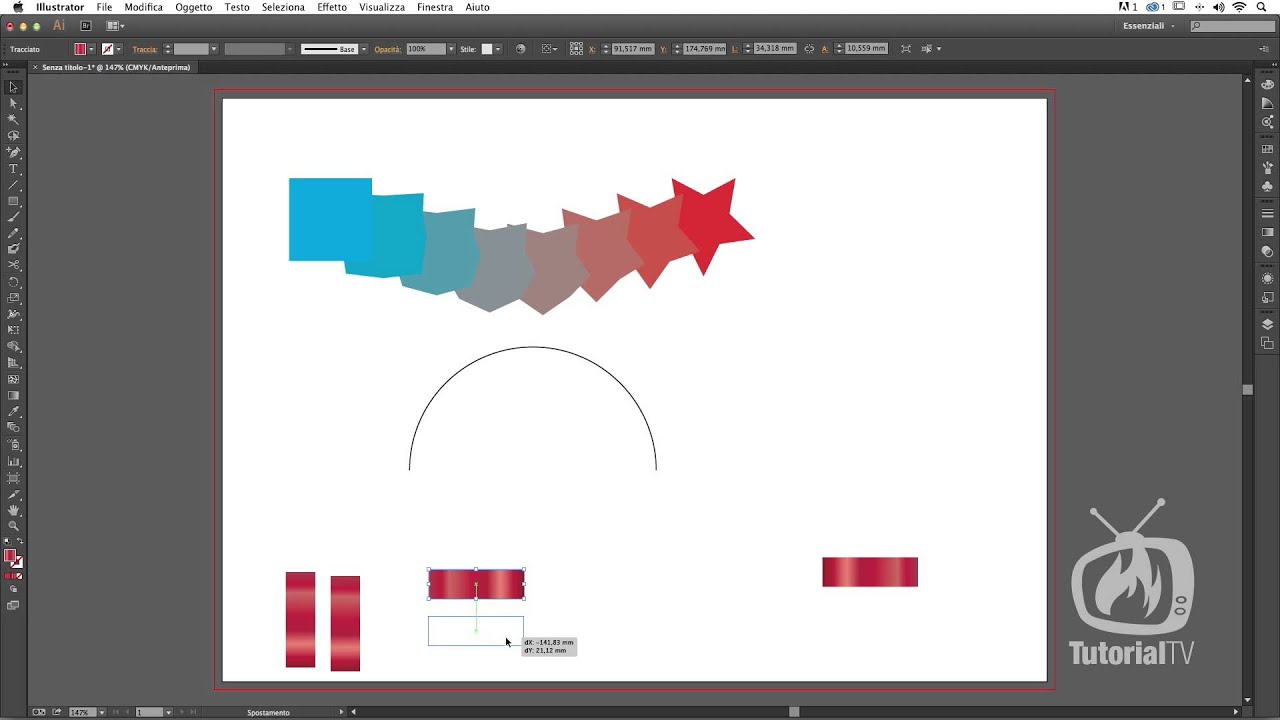Select the Rectangle tool
This screenshot has width=1280, height=720.
(13, 200)
